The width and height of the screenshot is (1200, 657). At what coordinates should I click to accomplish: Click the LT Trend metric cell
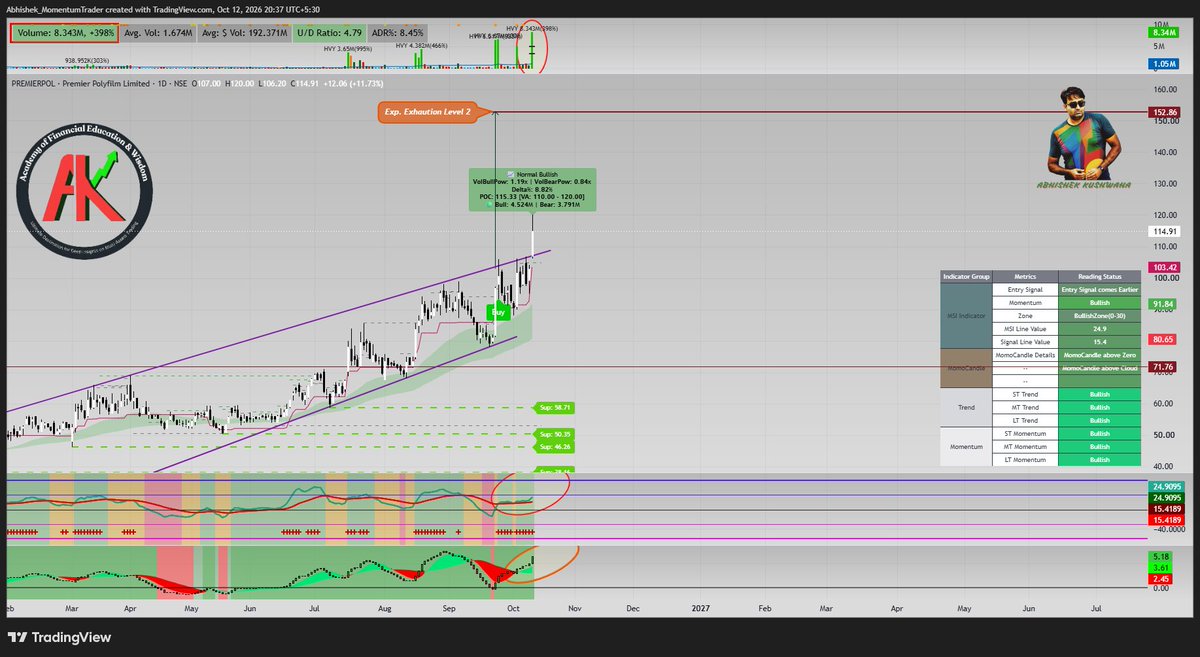1025,420
